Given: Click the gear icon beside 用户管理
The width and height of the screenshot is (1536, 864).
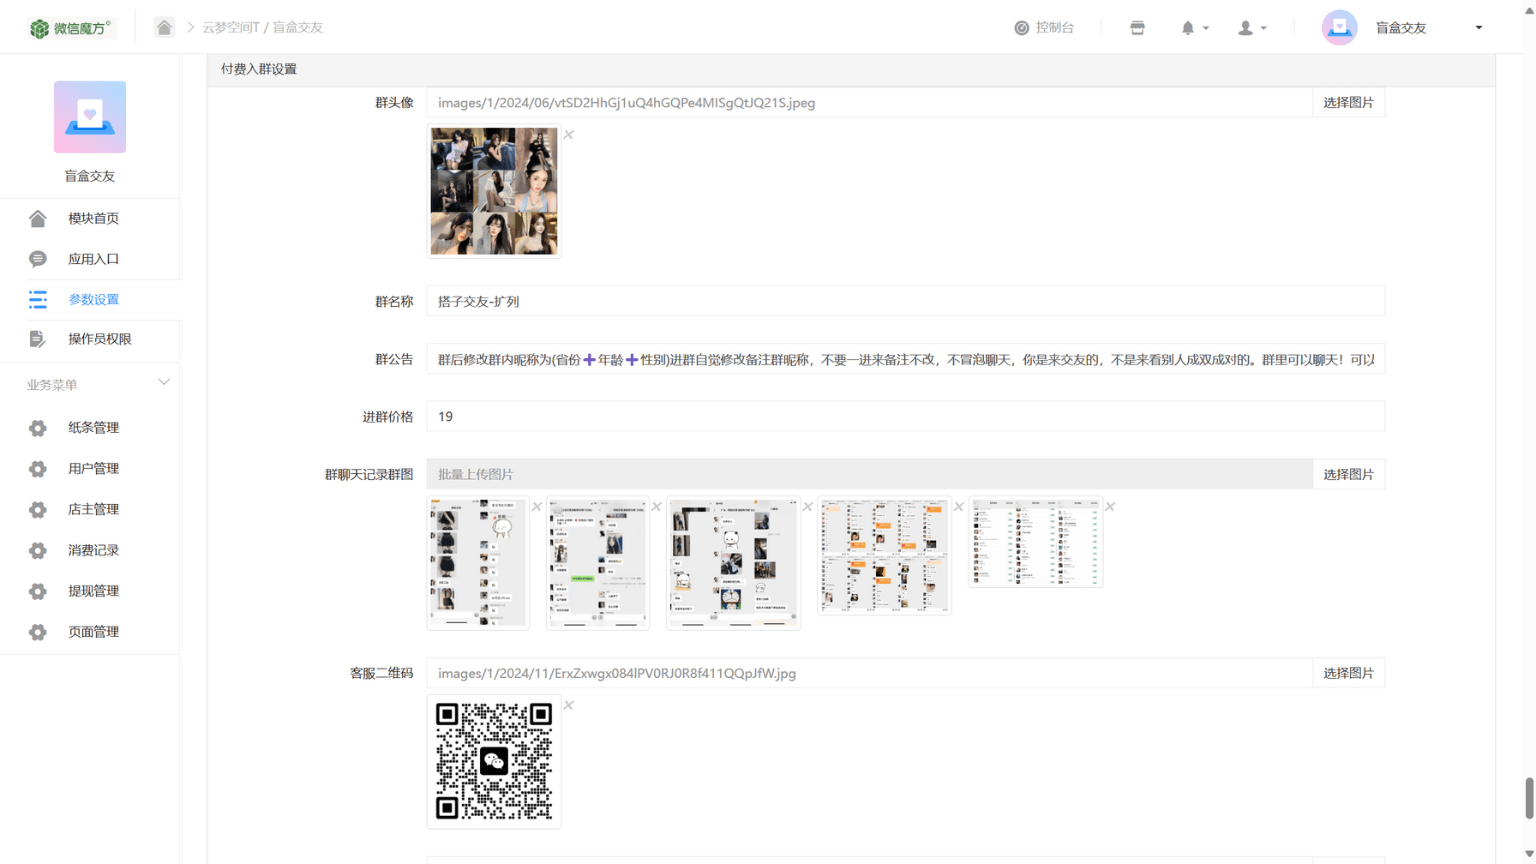Looking at the screenshot, I should click(38, 469).
